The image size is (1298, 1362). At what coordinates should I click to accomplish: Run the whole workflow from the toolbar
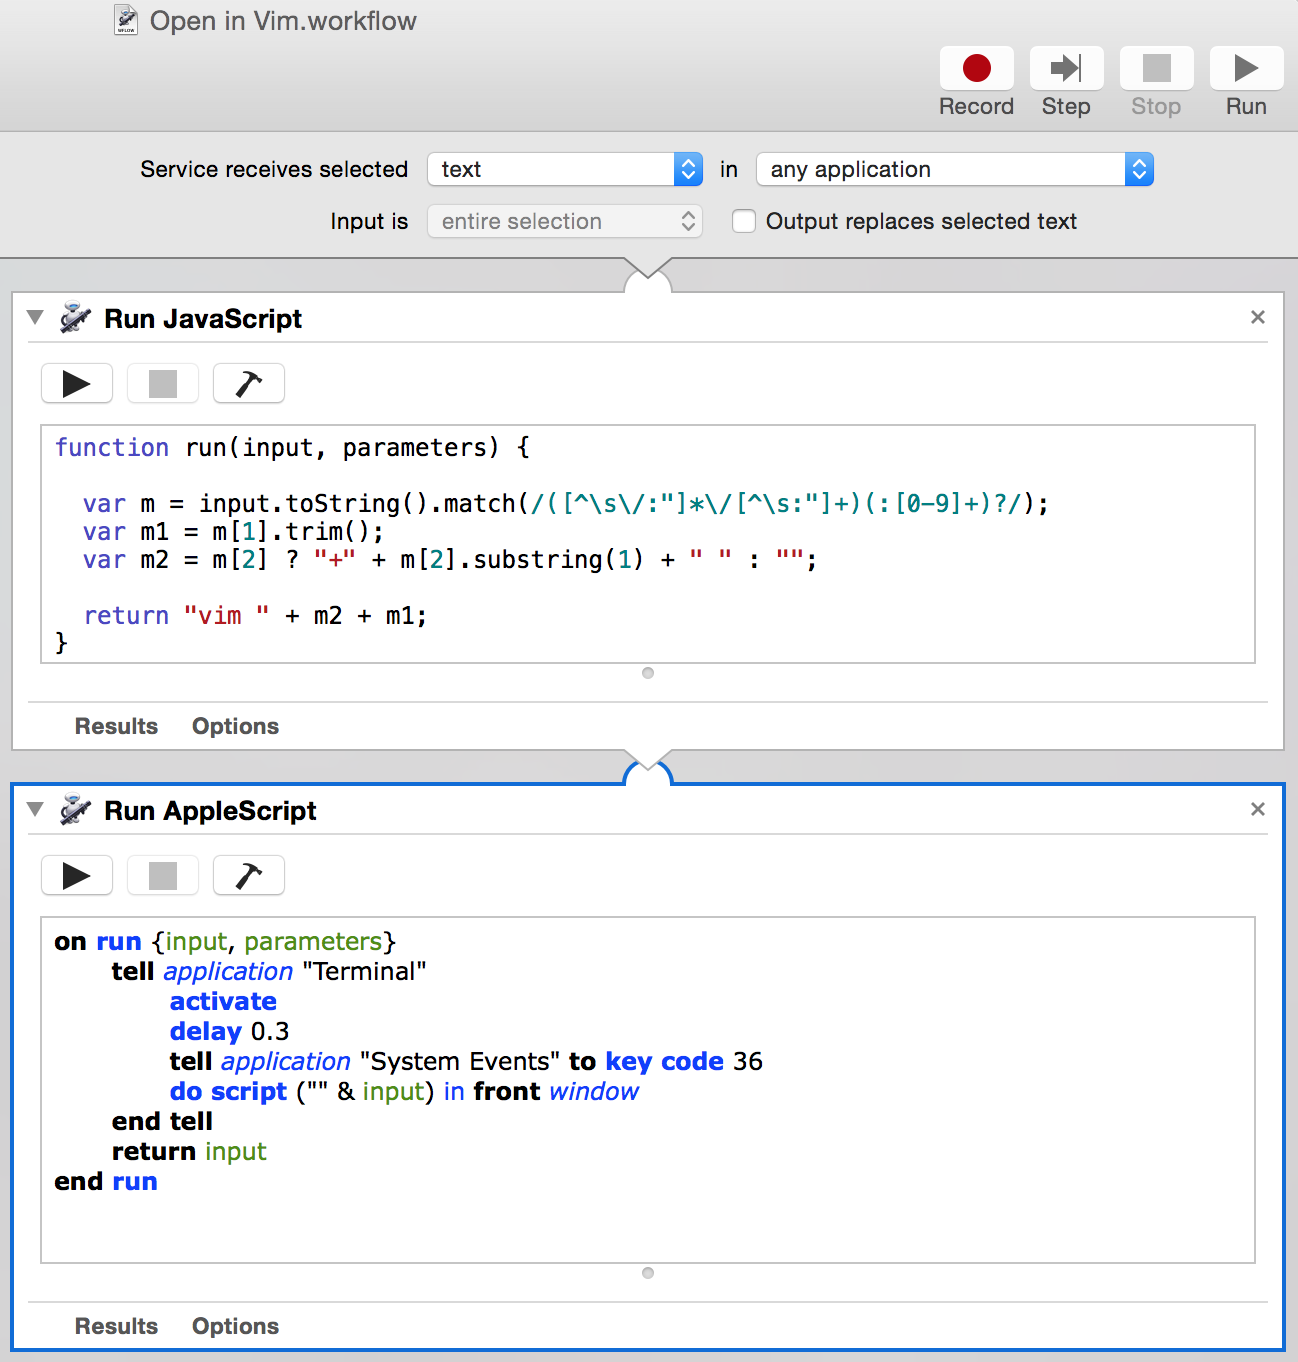(1245, 69)
